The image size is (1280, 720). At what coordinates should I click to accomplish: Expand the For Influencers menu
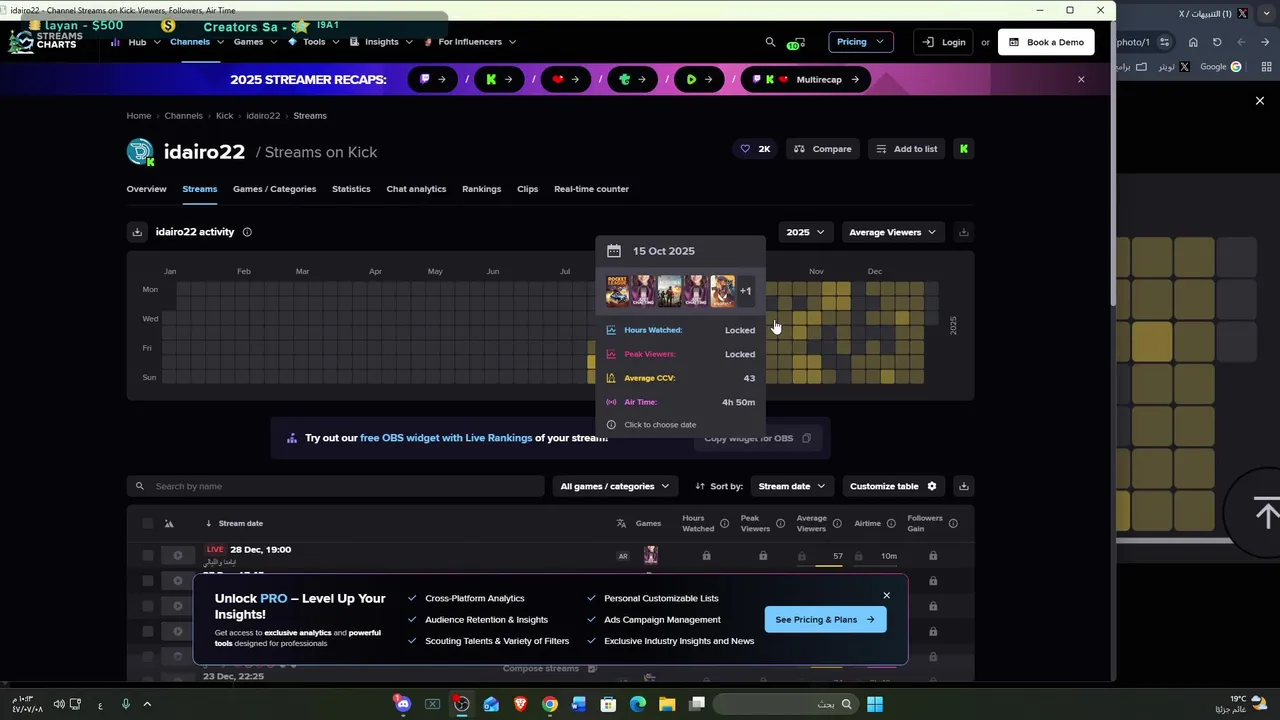click(x=470, y=42)
